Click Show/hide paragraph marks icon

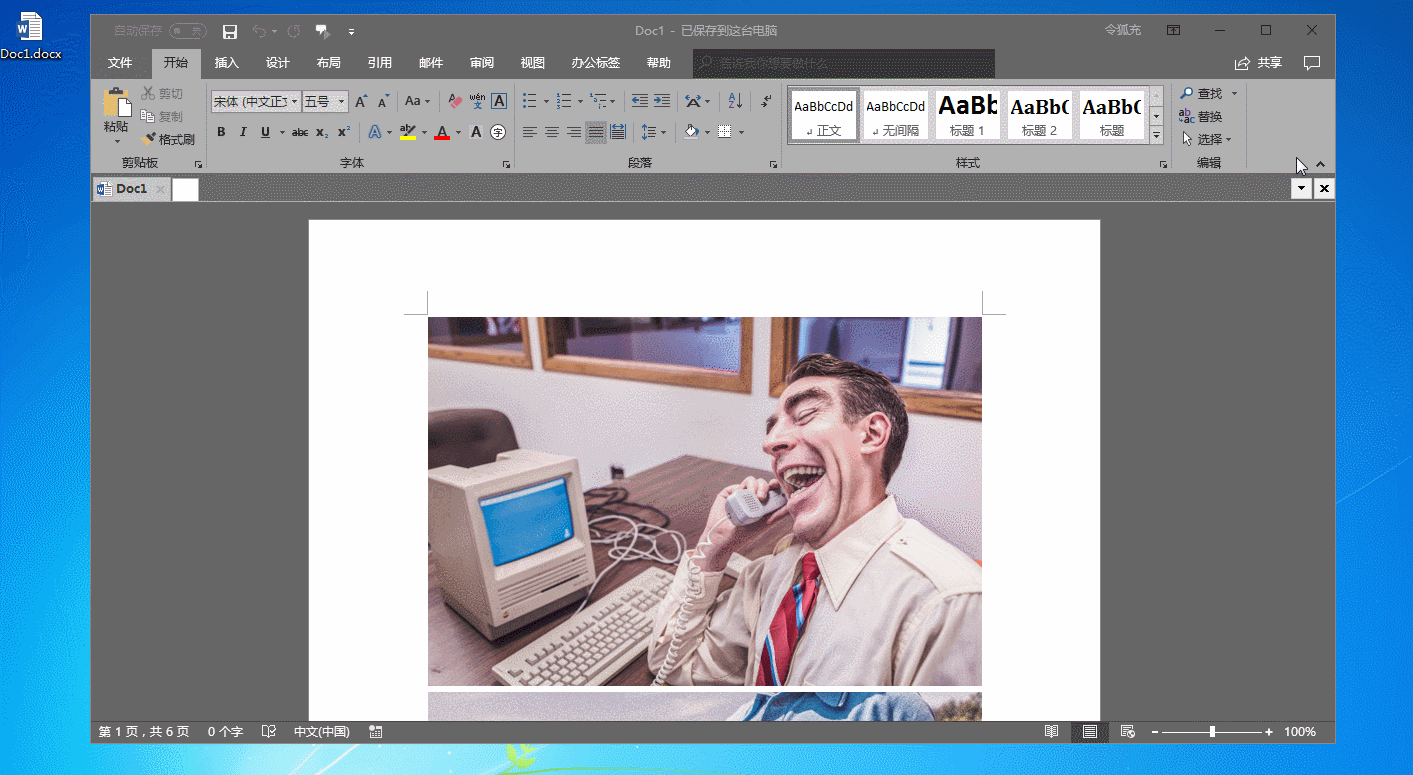766,101
